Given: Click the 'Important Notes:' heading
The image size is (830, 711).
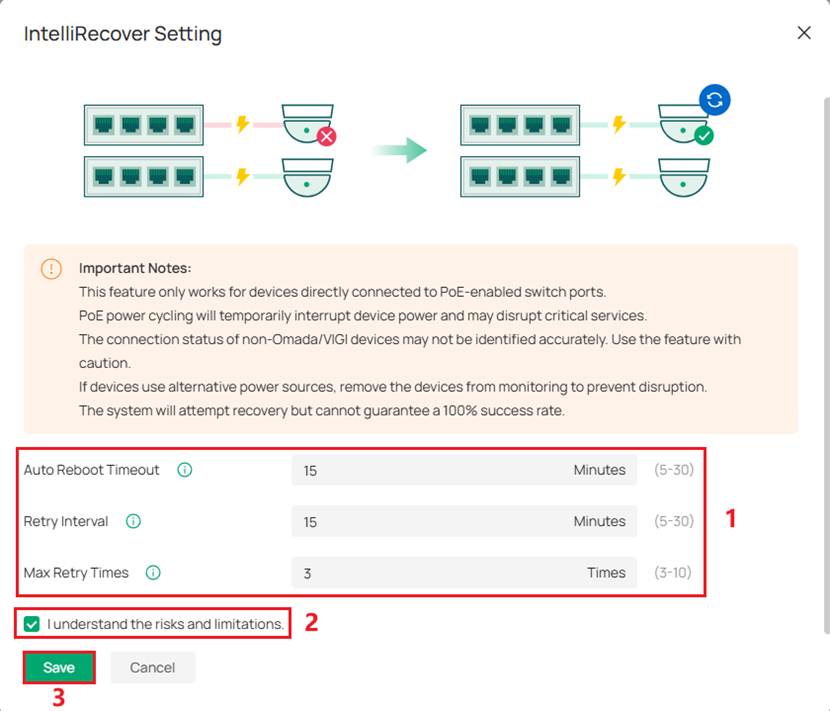Looking at the screenshot, I should click(135, 268).
